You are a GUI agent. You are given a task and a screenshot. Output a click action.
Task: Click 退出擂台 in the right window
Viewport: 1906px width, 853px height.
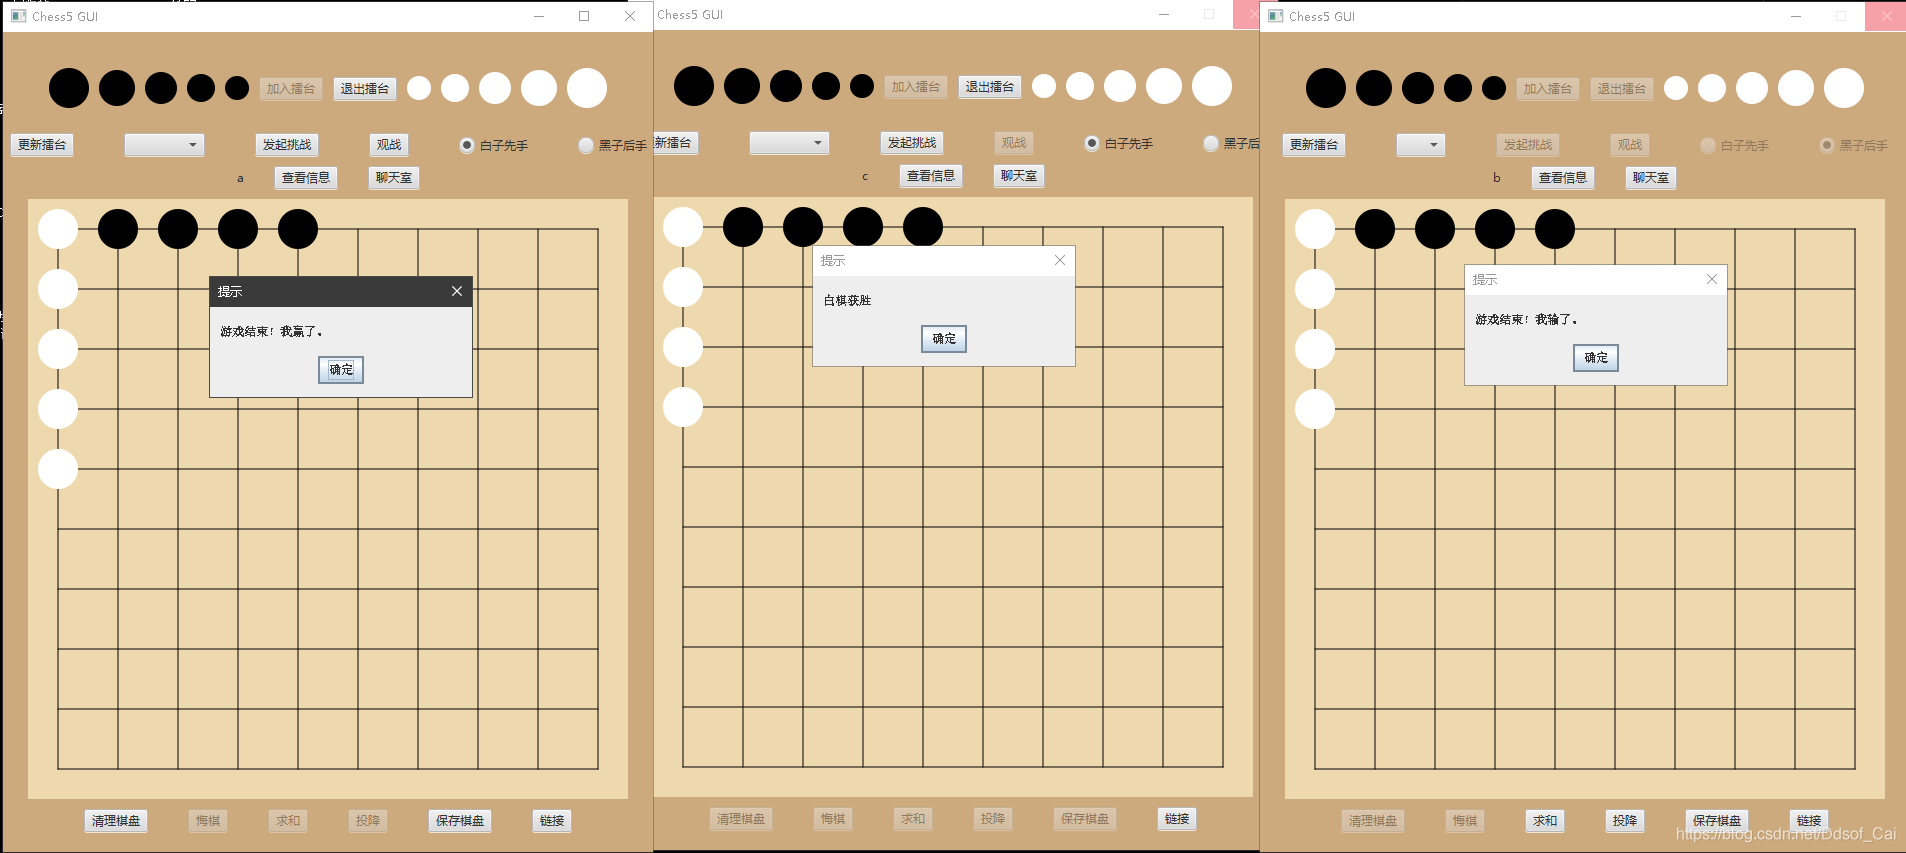tap(1622, 89)
